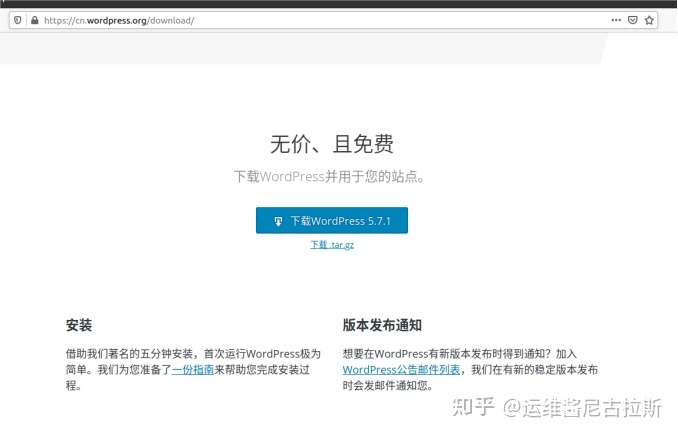Save page to Pocket icon
The width and height of the screenshot is (678, 435).
(633, 20)
